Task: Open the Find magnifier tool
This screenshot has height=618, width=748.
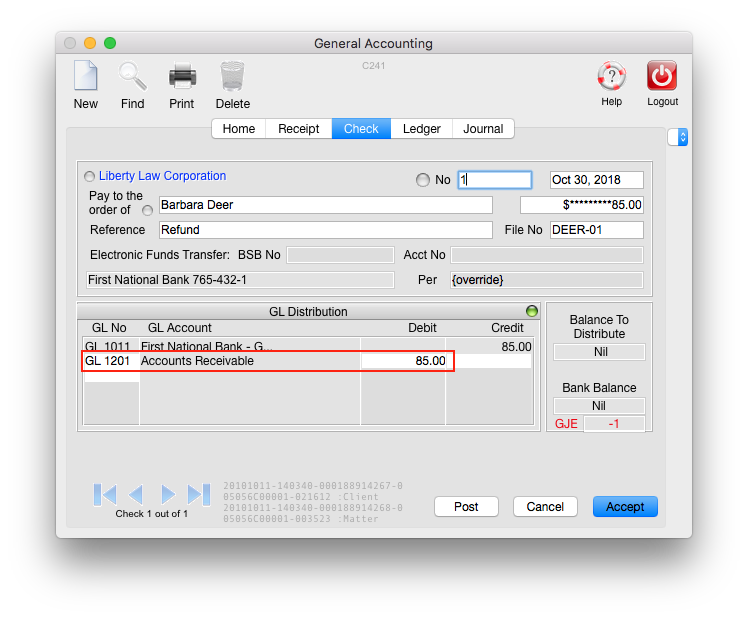Action: click(133, 76)
